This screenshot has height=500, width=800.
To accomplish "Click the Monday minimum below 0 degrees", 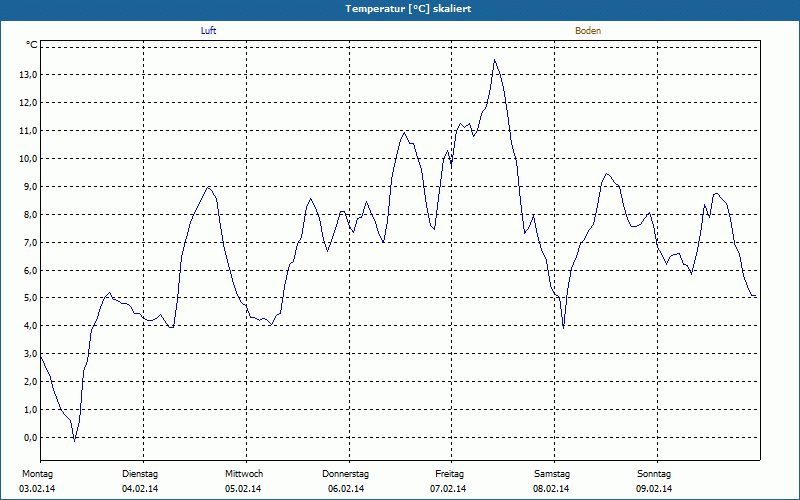I will point(74,440).
